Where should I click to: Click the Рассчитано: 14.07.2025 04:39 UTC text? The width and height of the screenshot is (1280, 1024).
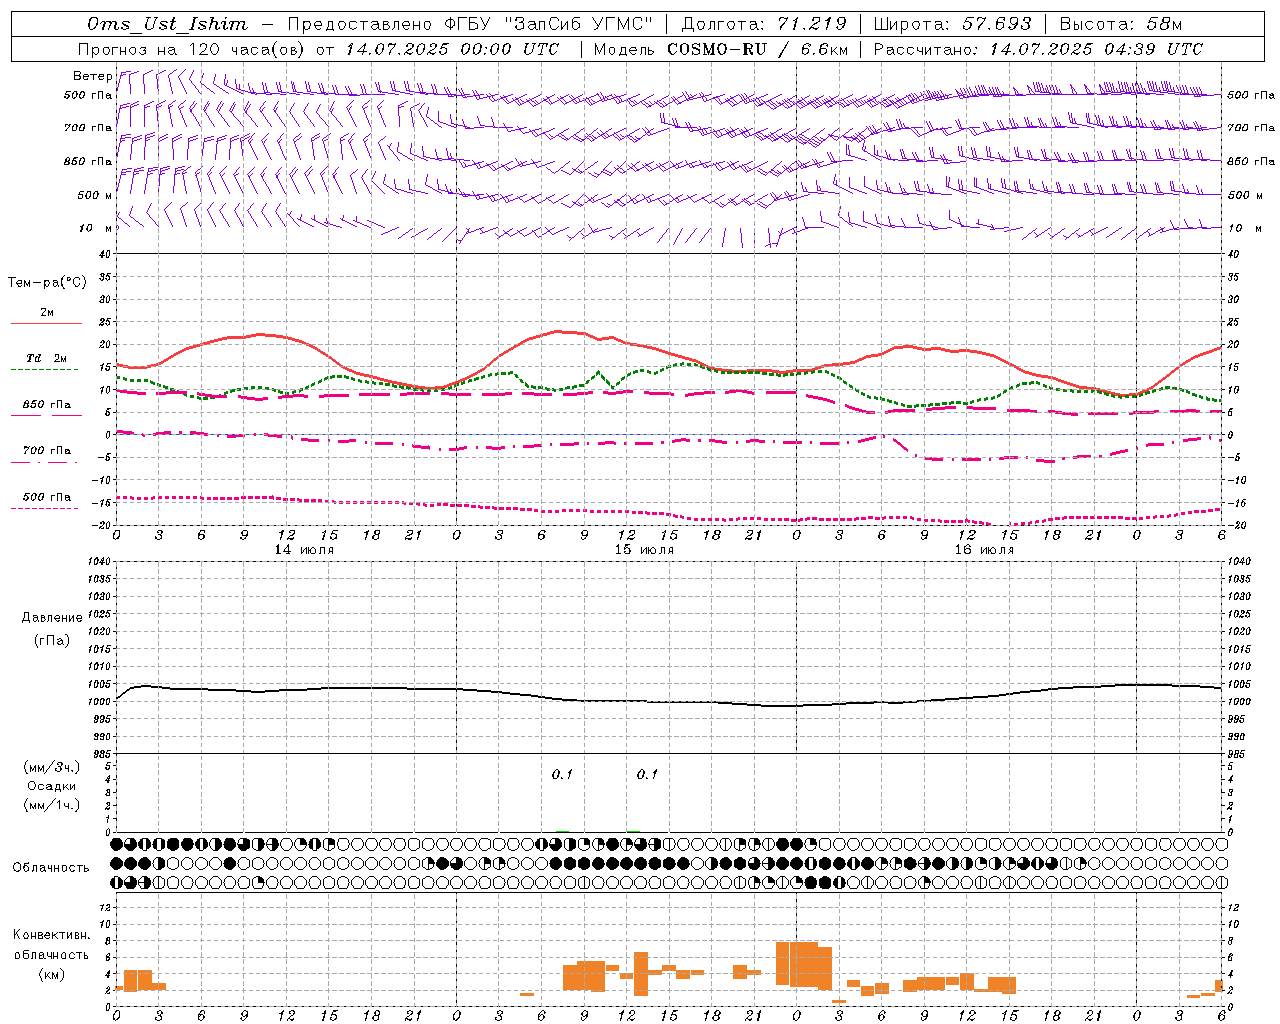pyautogui.click(x=1038, y=49)
